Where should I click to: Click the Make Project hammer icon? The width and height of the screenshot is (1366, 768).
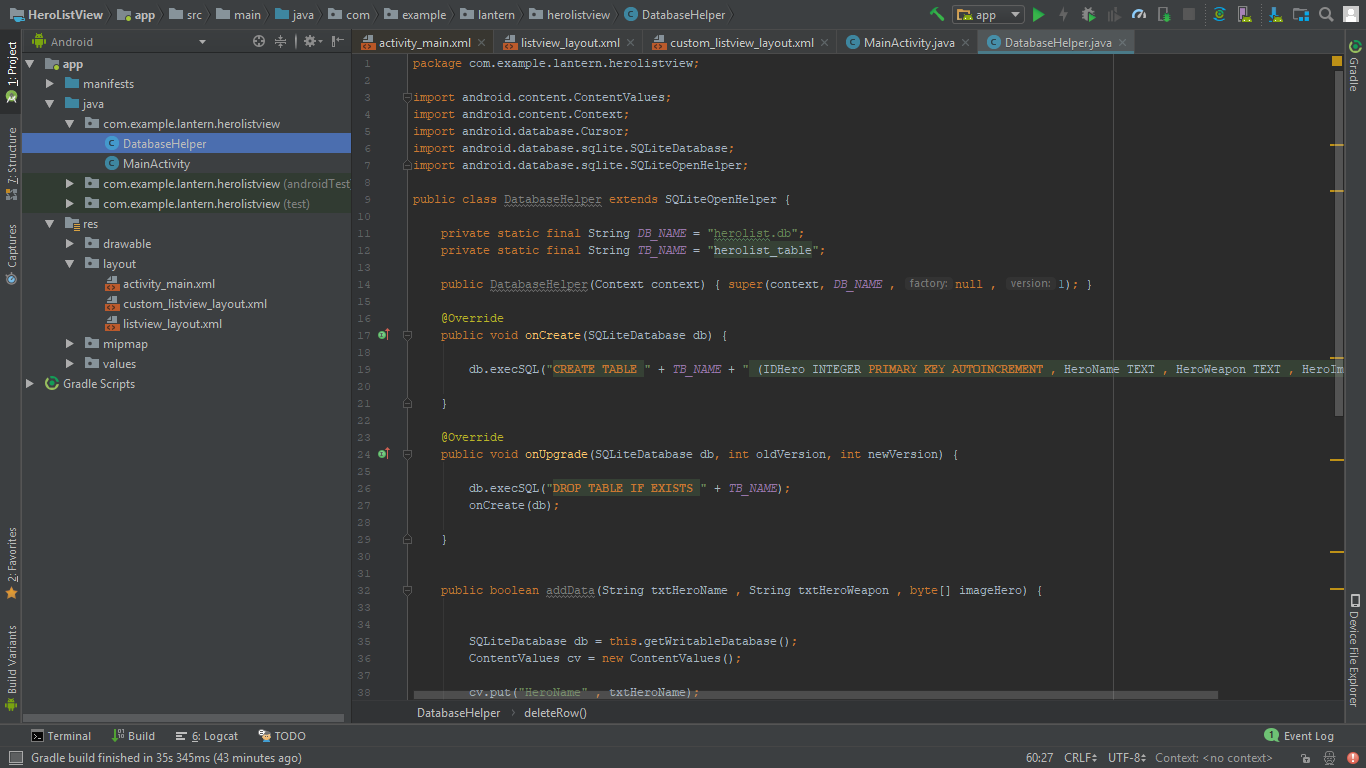click(936, 14)
